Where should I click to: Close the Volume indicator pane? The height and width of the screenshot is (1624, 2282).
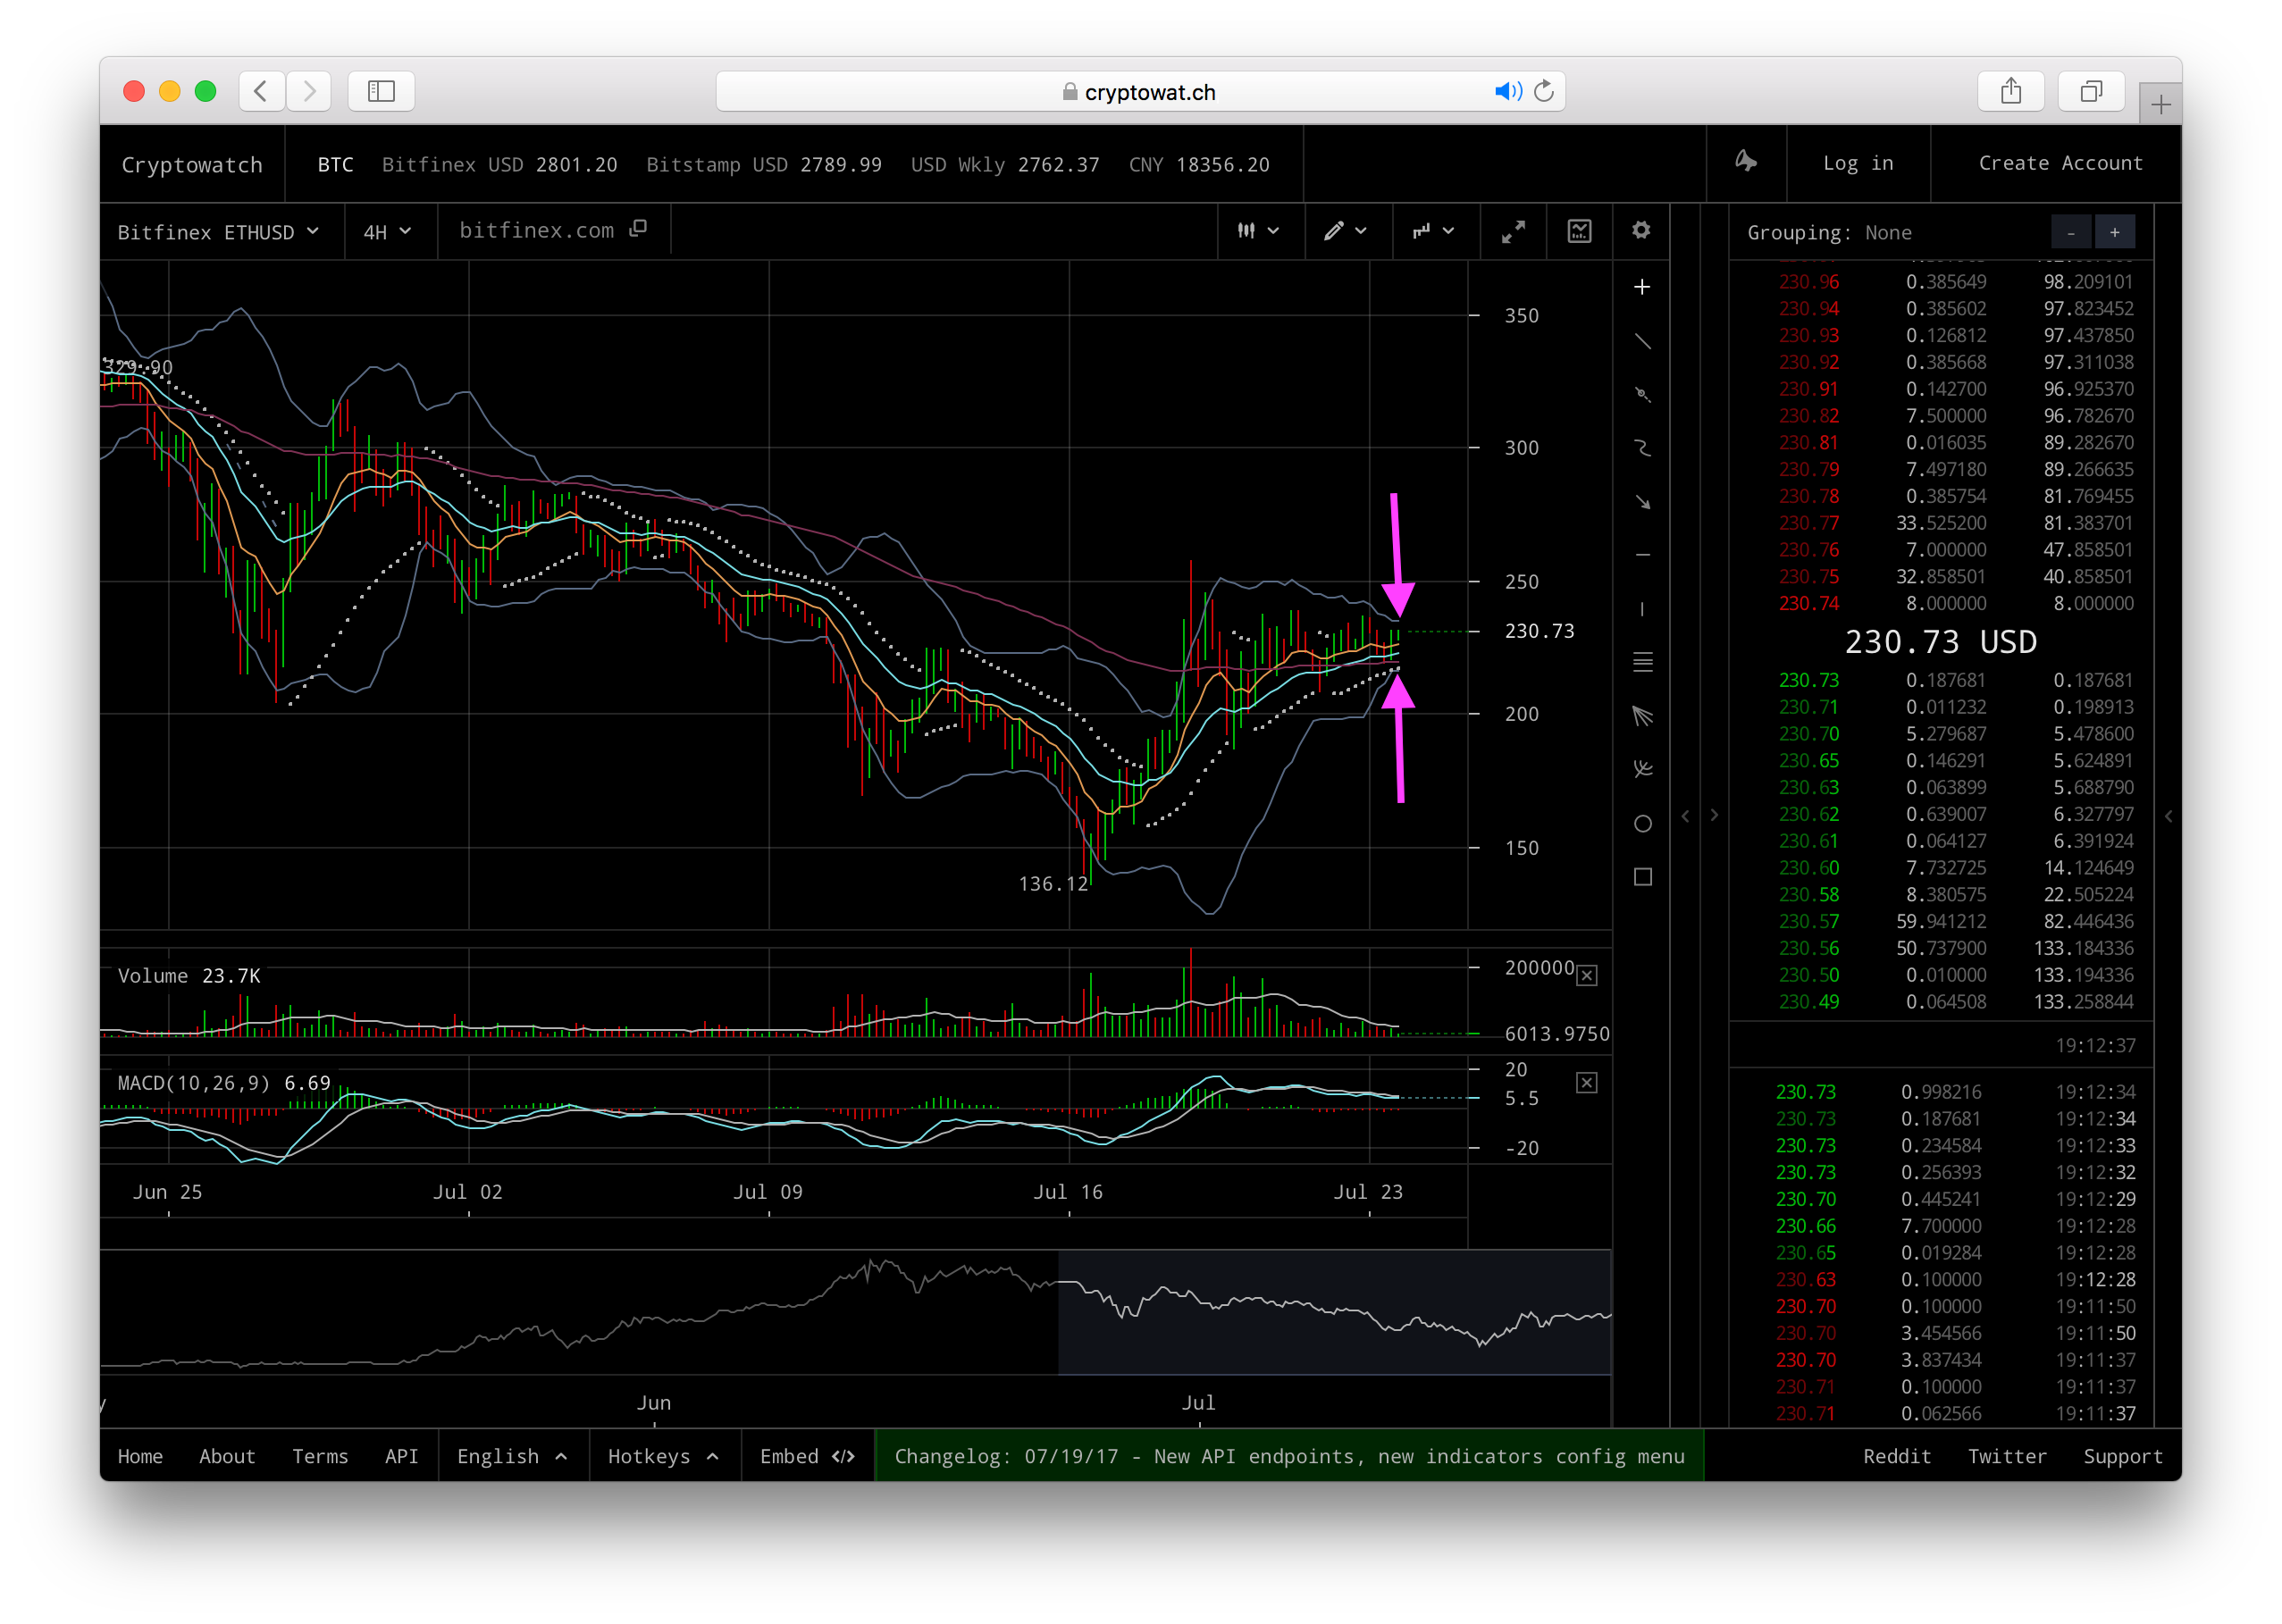click(x=1587, y=976)
